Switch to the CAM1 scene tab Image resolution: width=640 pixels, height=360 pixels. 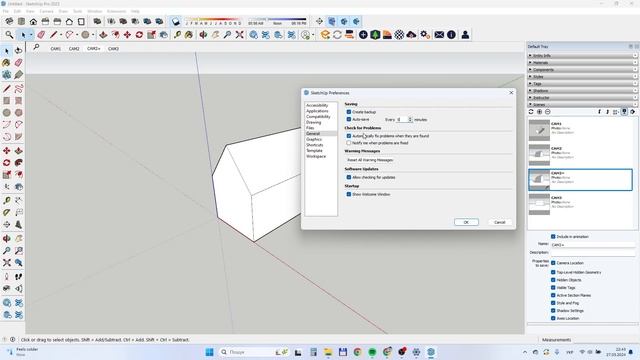[56, 49]
